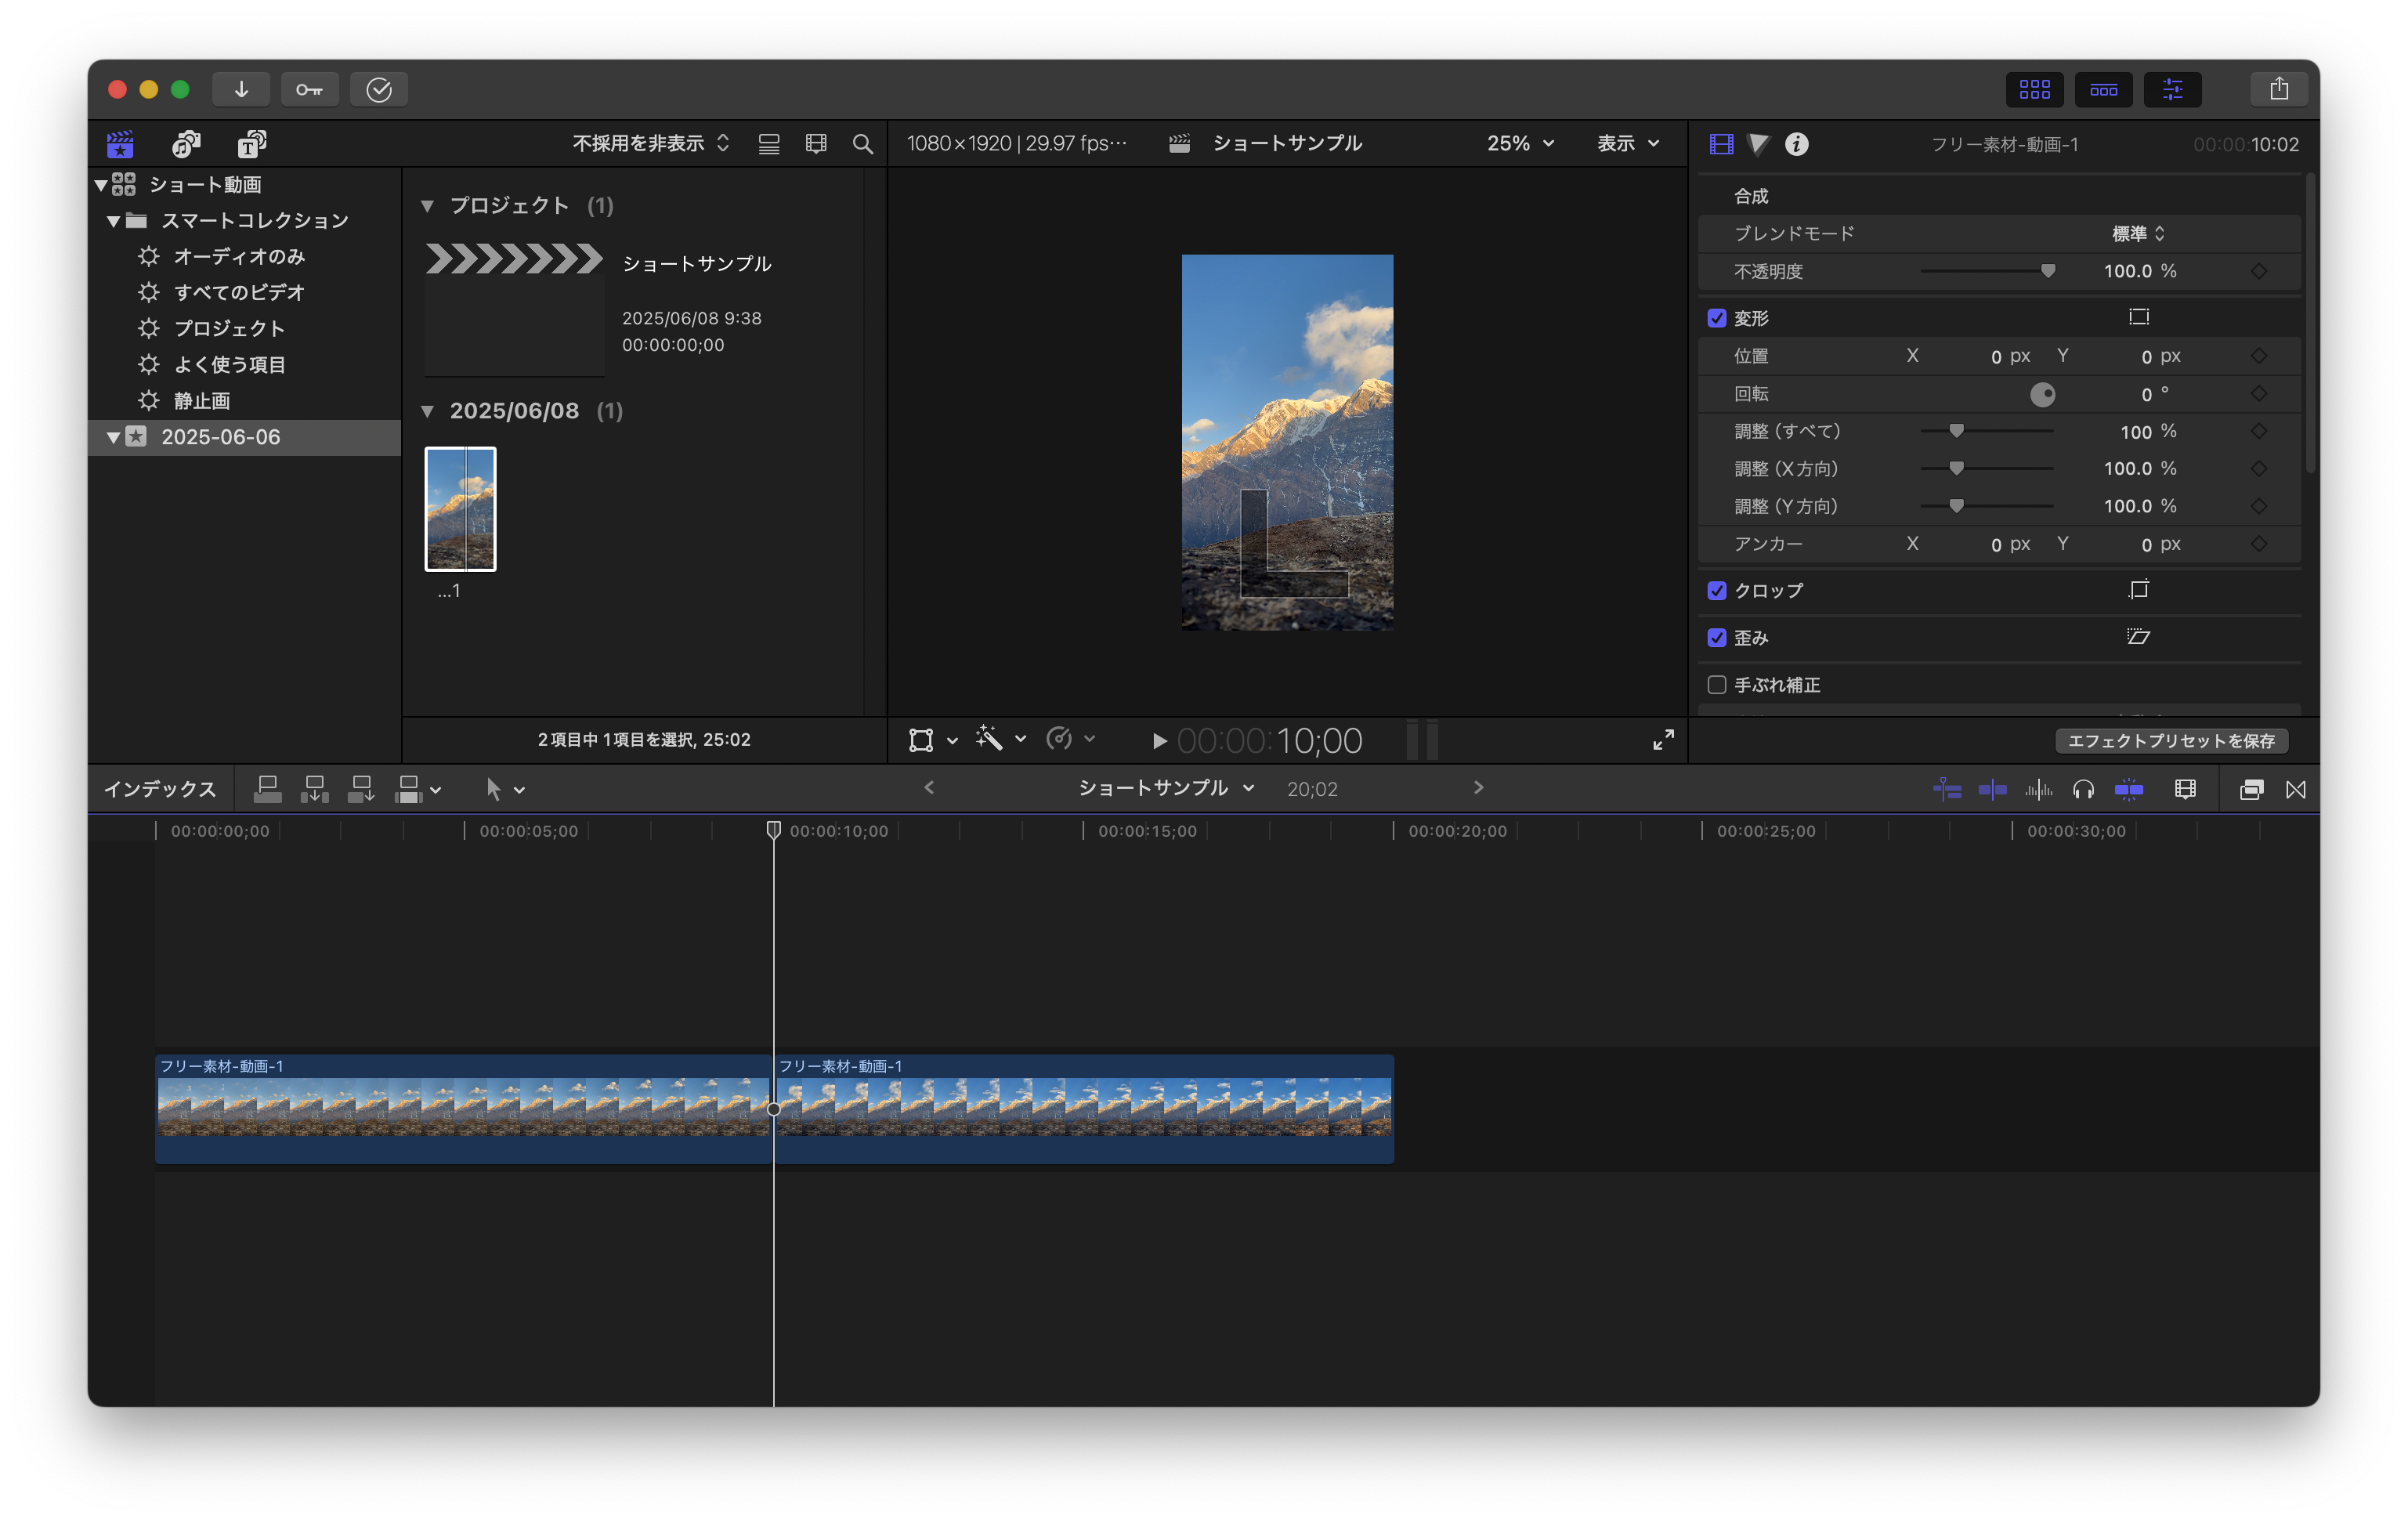The height and width of the screenshot is (1523, 2408).
Task: Open the keyword editor key icon
Action: 309,89
